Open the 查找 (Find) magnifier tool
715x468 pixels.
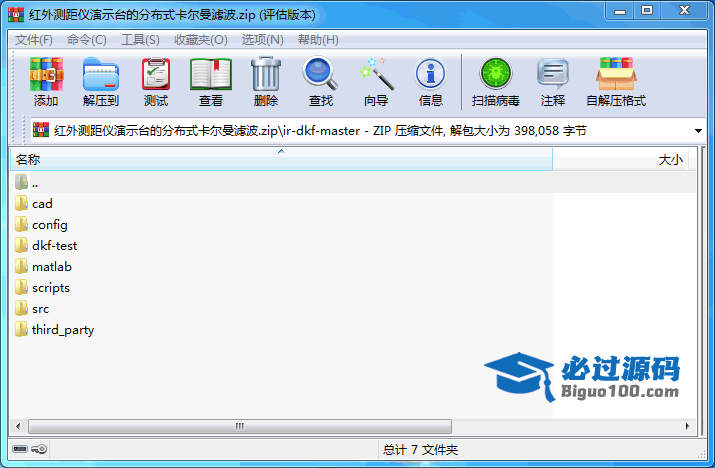(321, 73)
